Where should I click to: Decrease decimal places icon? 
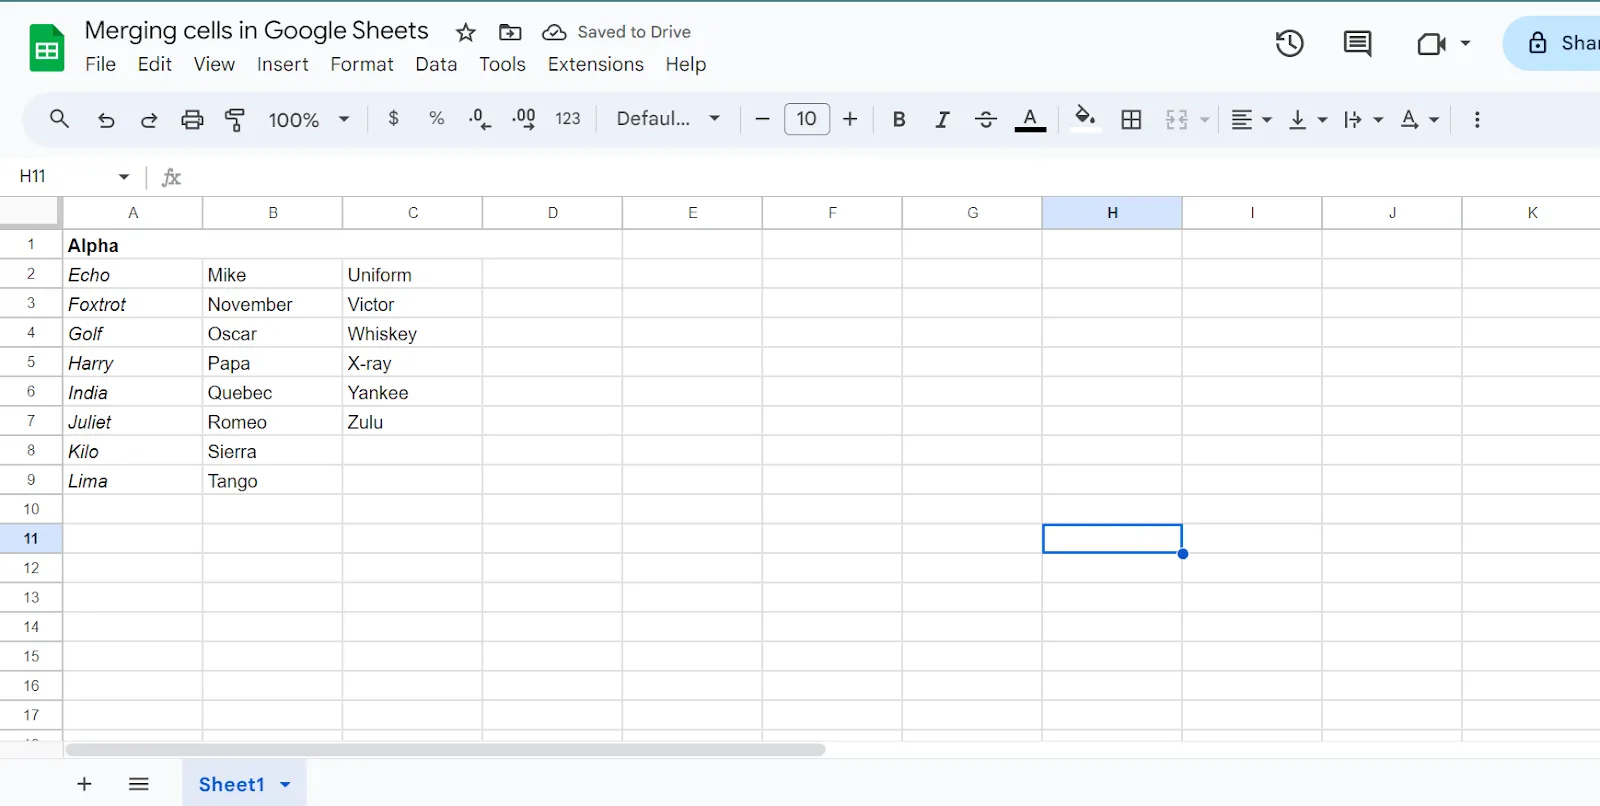pos(479,119)
